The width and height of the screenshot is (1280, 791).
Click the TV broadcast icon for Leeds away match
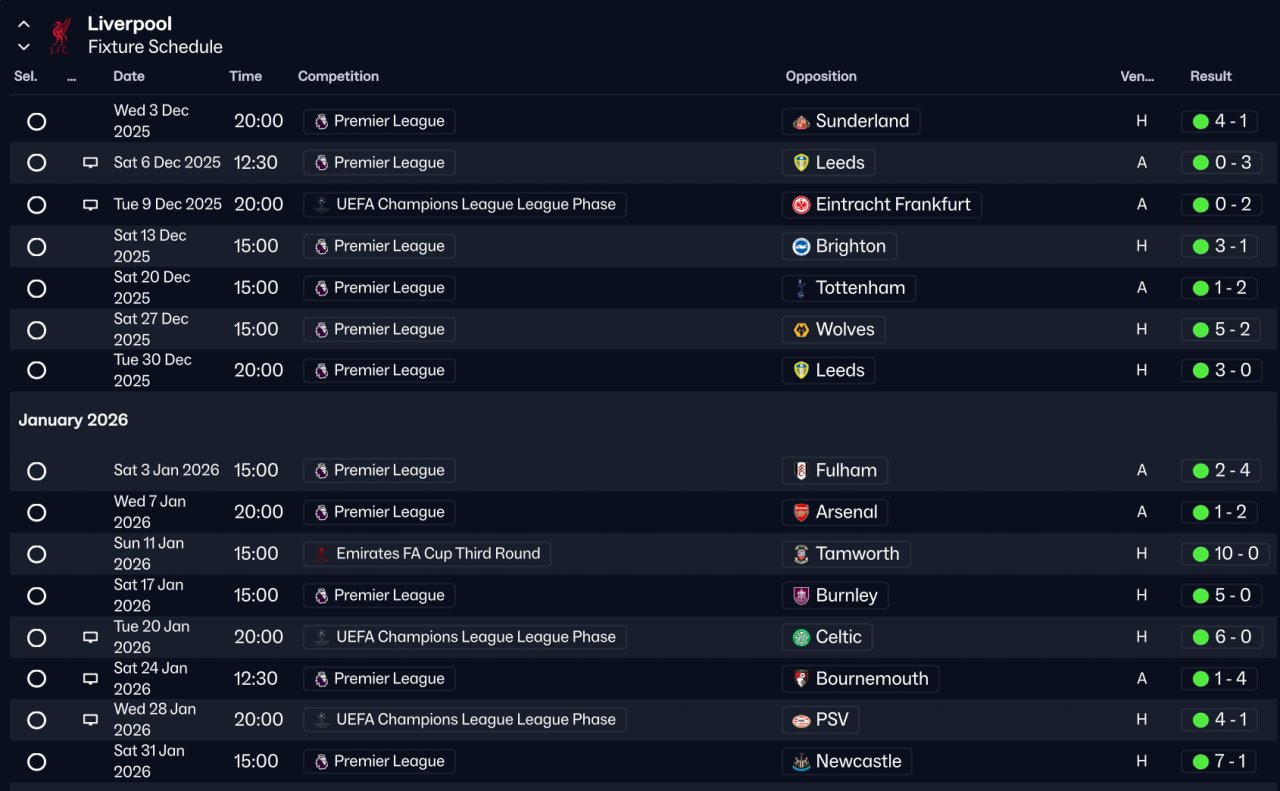tap(90, 163)
